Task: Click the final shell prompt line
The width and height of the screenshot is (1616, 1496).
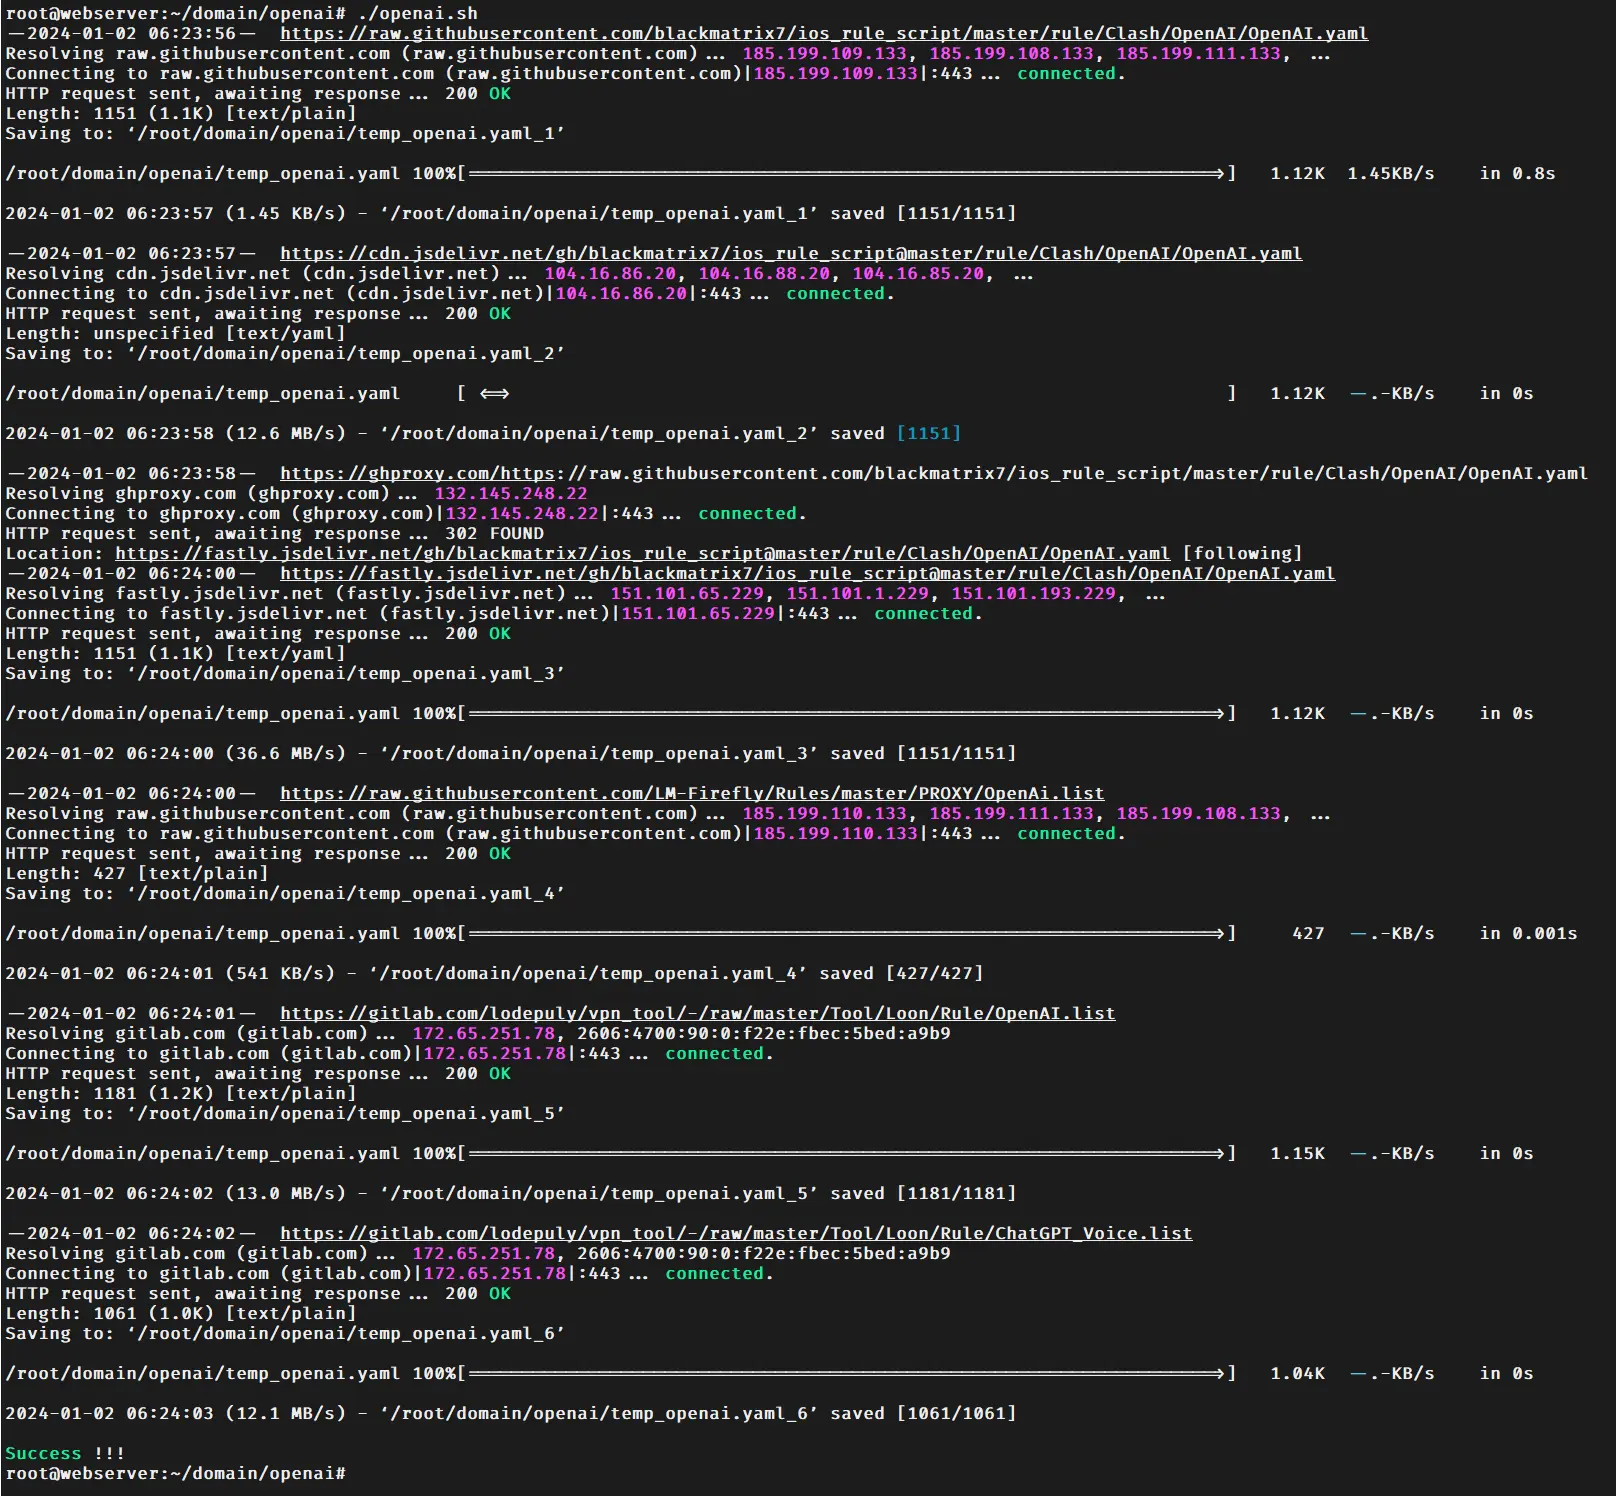Action: (x=175, y=1473)
